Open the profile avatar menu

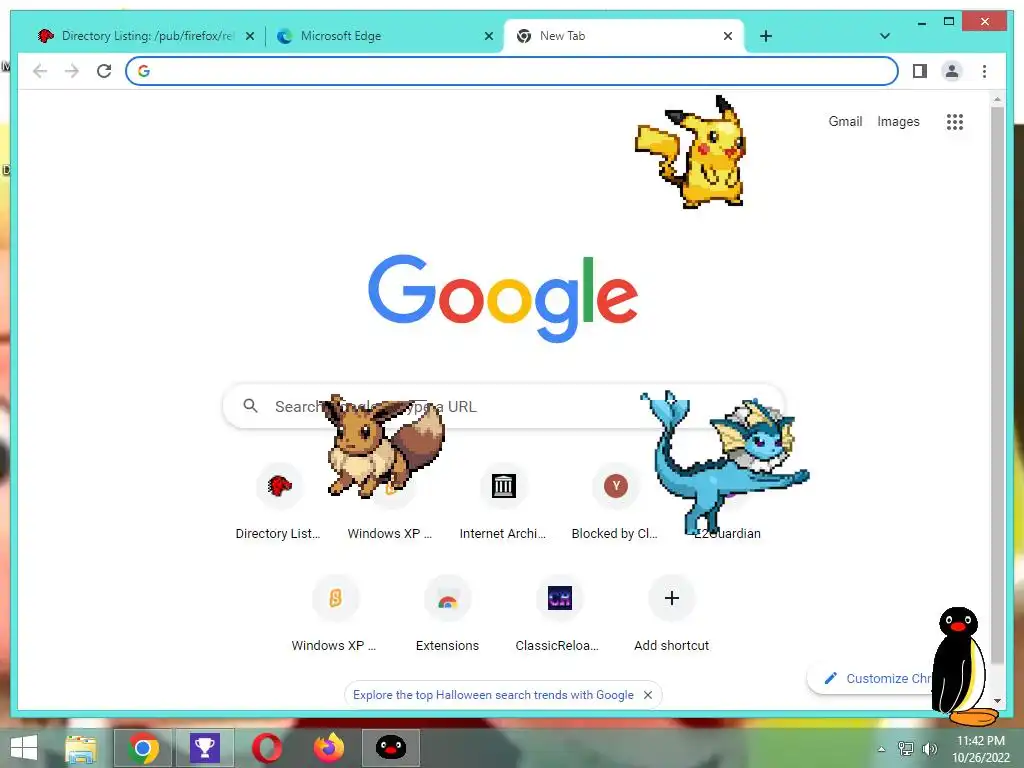tap(952, 71)
